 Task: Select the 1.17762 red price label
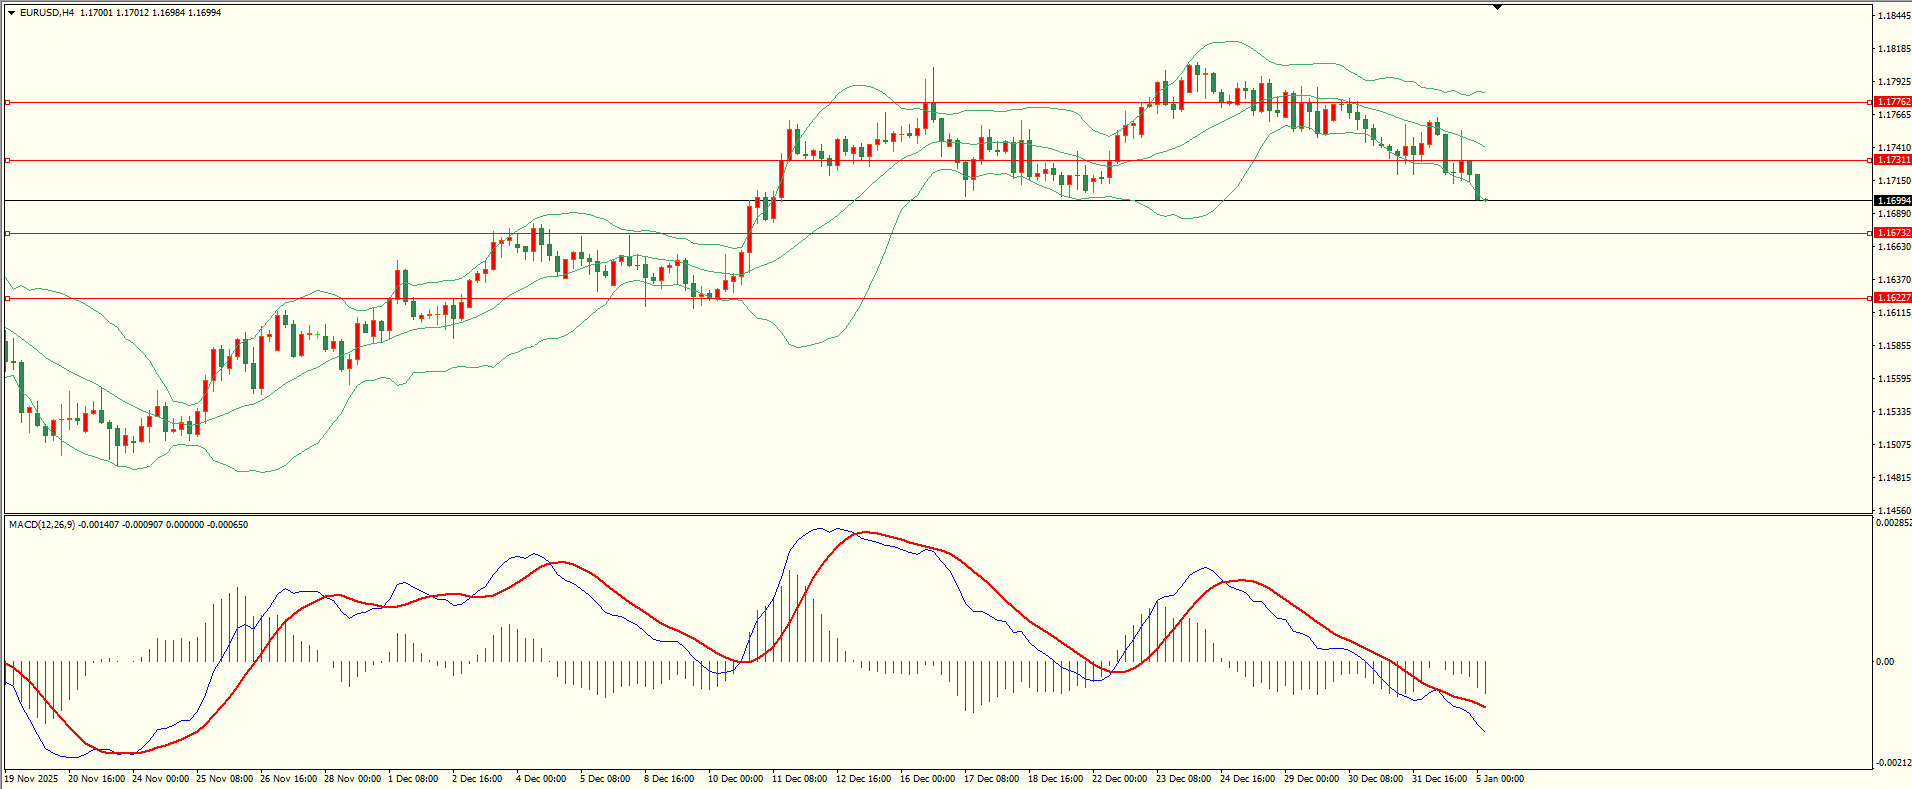click(x=1893, y=102)
